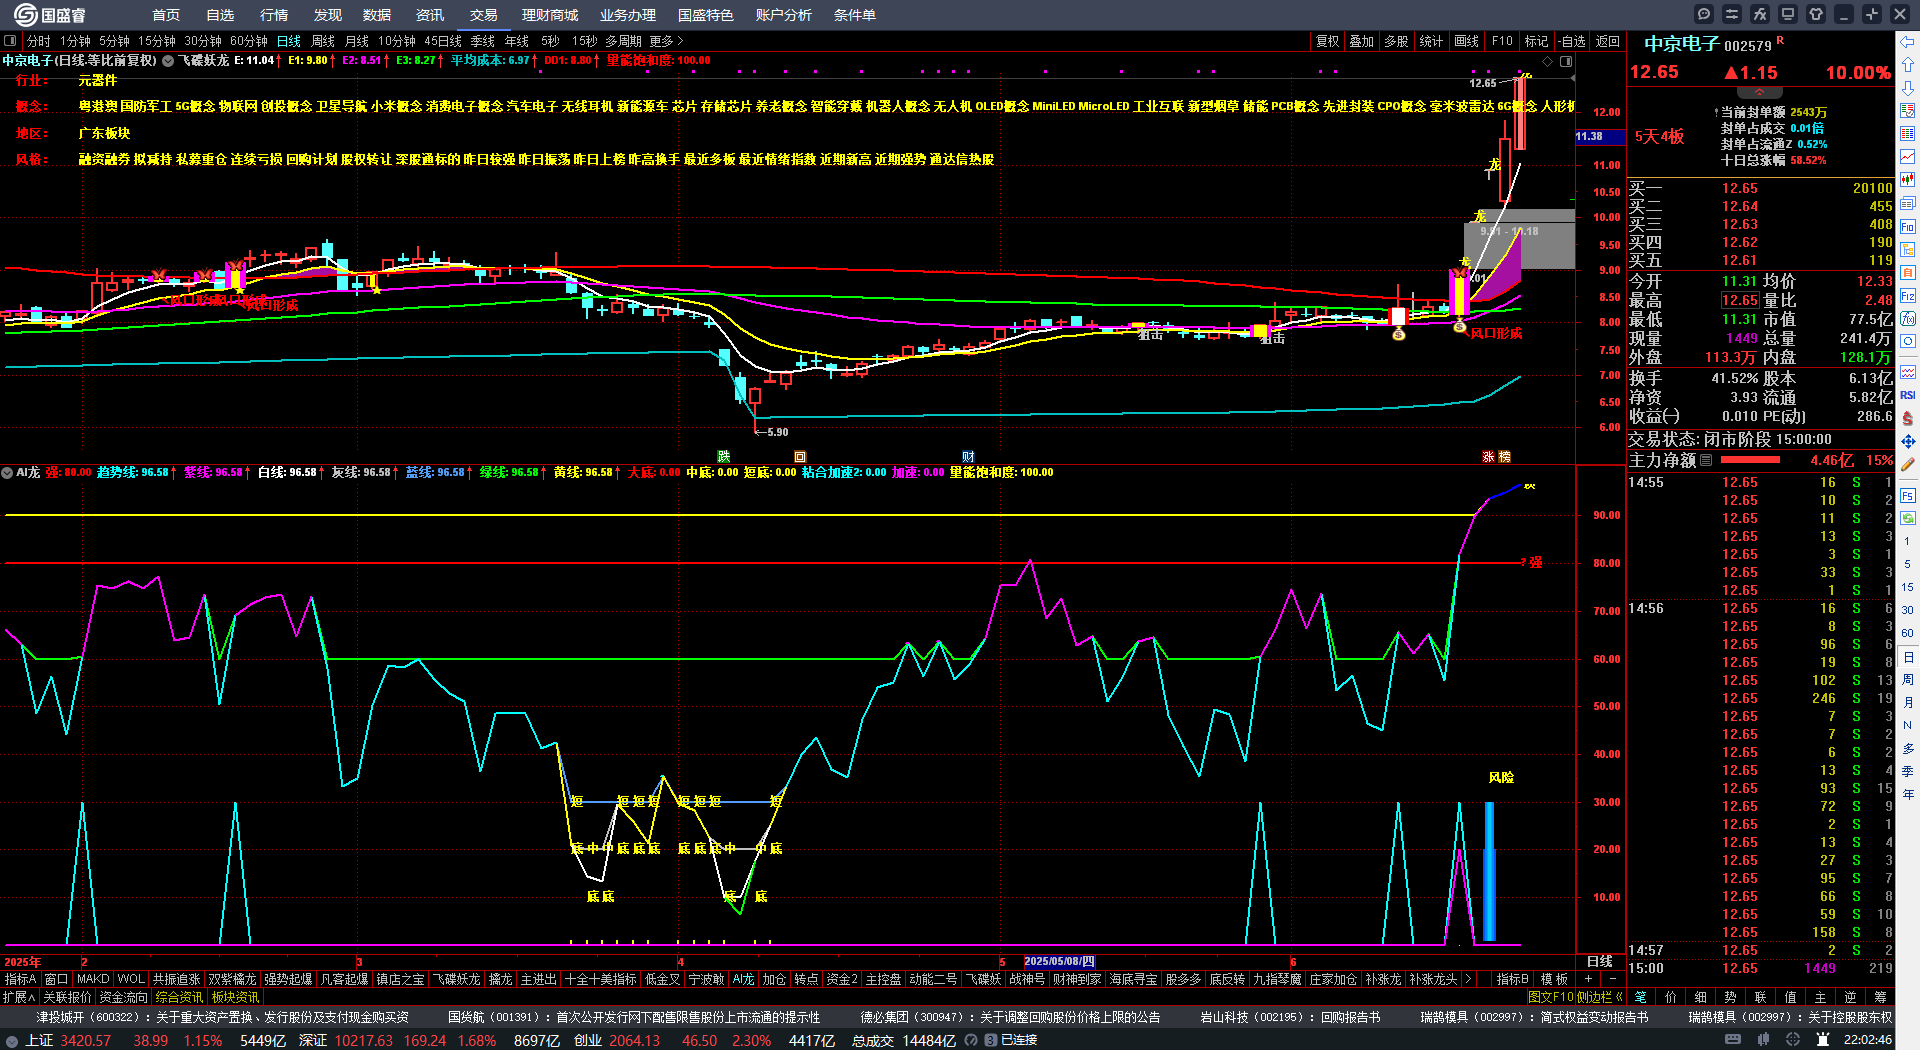The height and width of the screenshot is (1050, 1920).
Task: Toggle the layout panel icon left of 分时
Action: coord(10,41)
